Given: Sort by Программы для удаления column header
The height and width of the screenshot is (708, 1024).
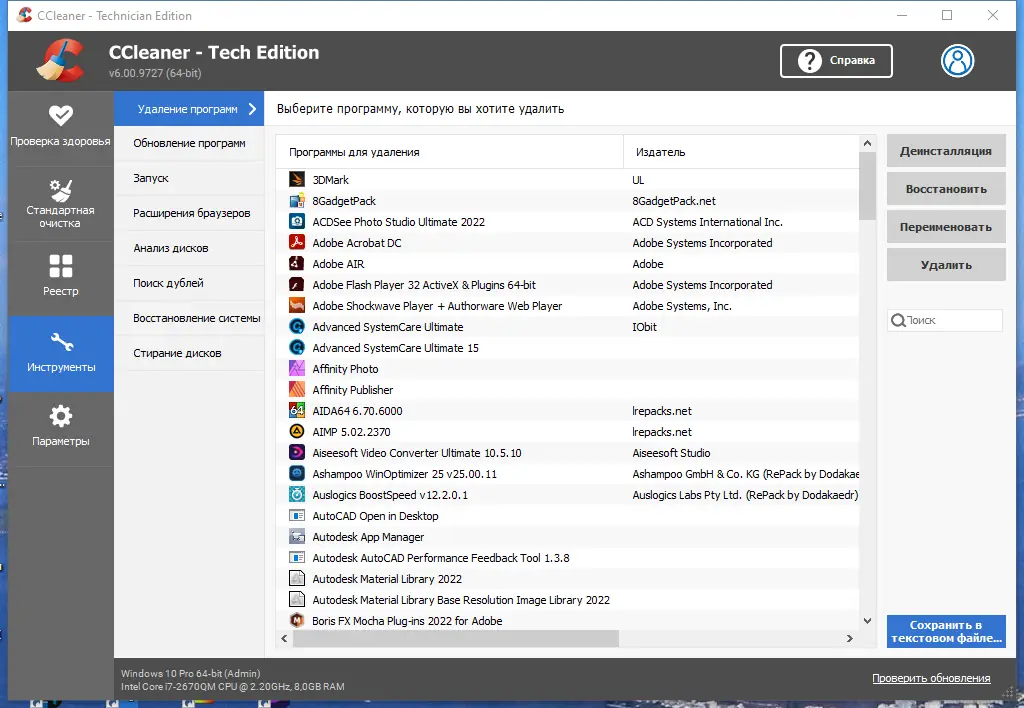Looking at the screenshot, I should click(449, 152).
